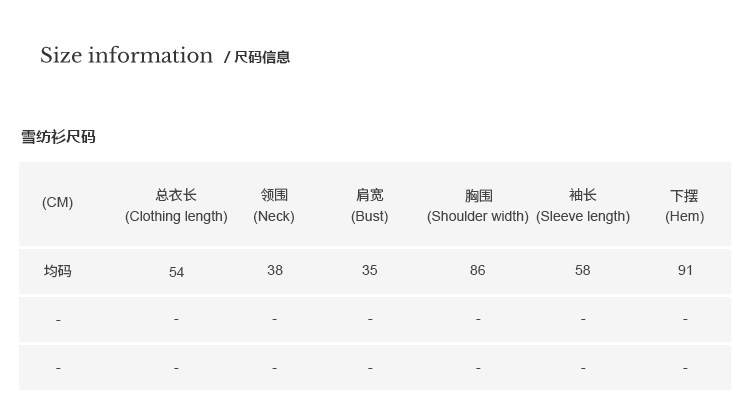The image size is (750, 411).
Task: Click the (Shoulder width) header text
Action: [478, 216]
